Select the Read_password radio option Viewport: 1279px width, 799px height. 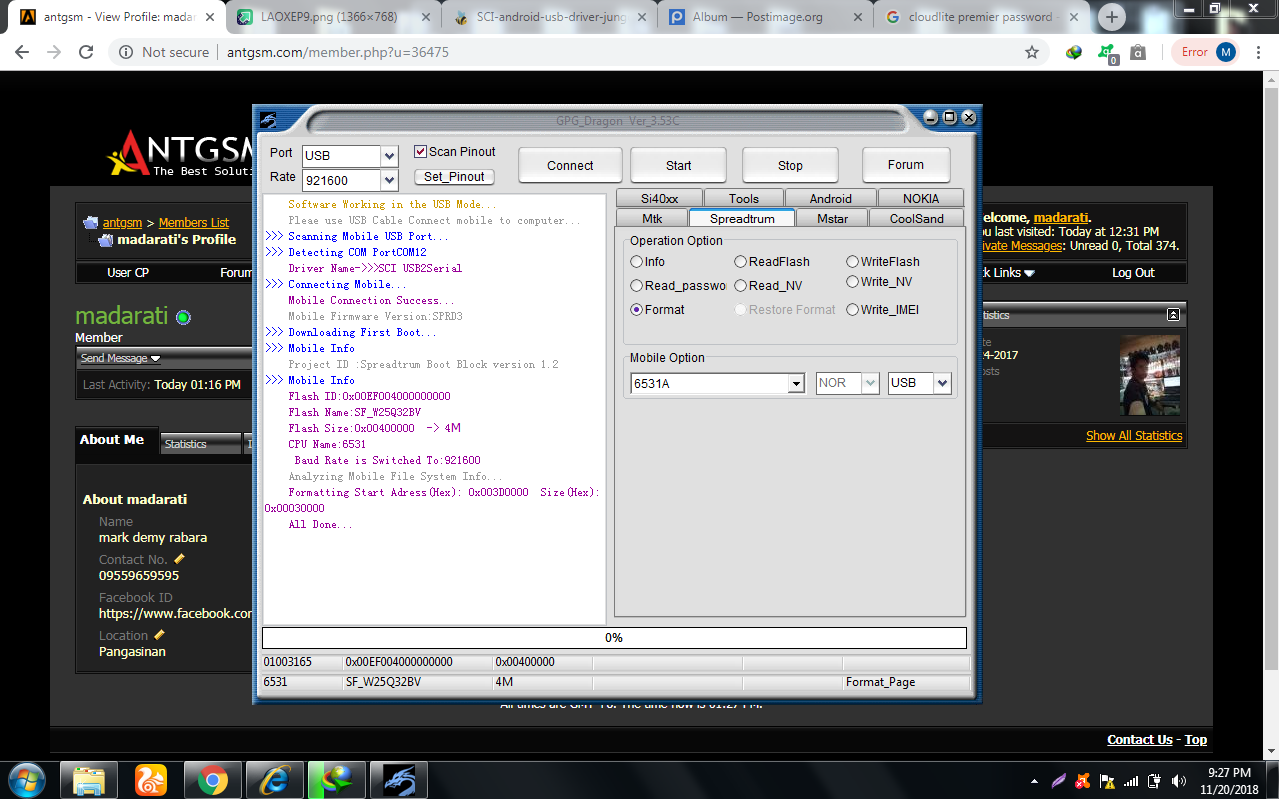pyautogui.click(x=636, y=286)
